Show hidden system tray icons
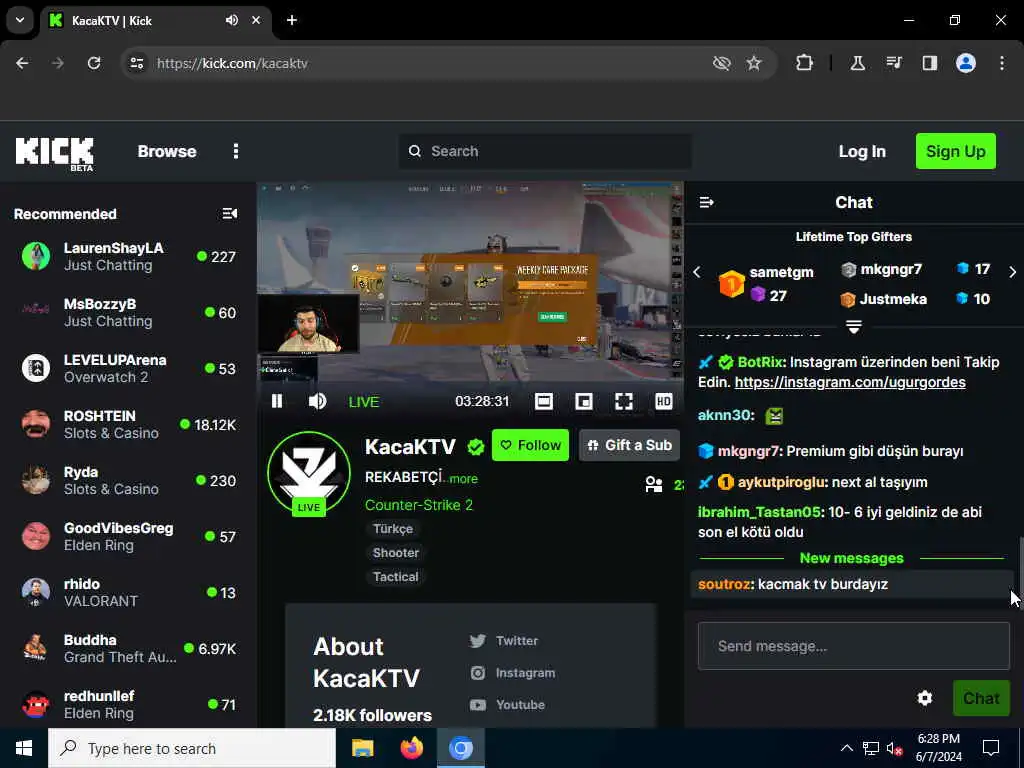 pyautogui.click(x=846, y=748)
